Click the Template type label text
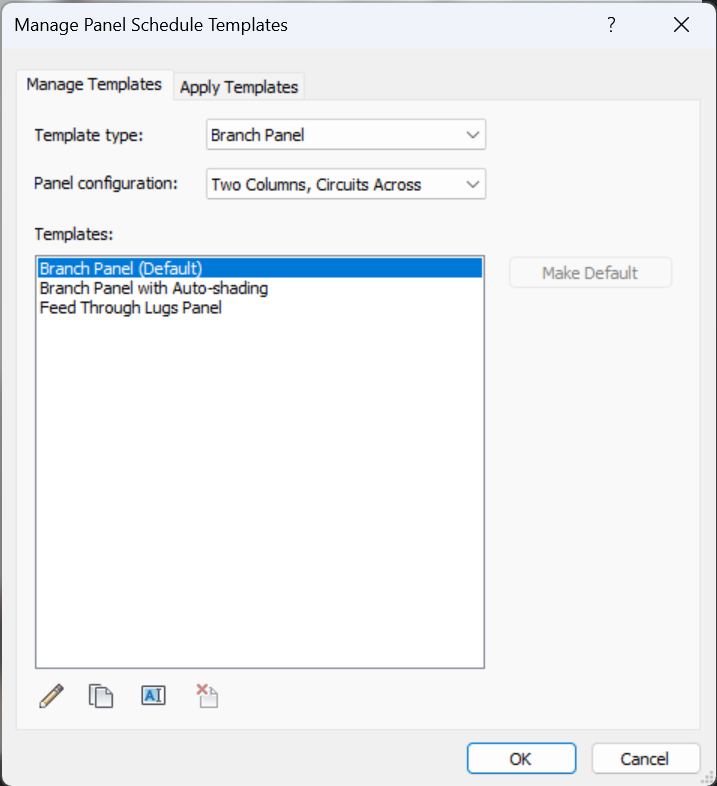The height and width of the screenshot is (786, 717). (89, 135)
